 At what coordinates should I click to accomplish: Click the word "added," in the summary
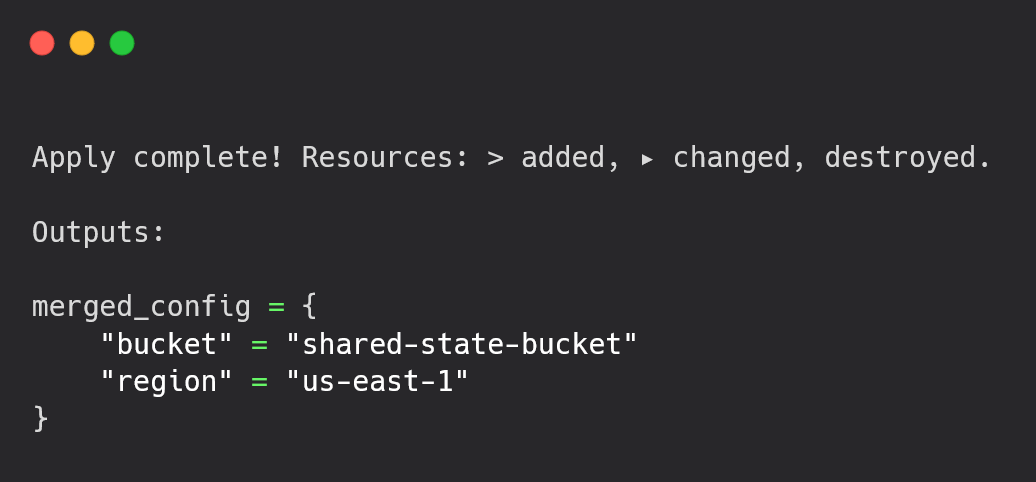click(571, 158)
